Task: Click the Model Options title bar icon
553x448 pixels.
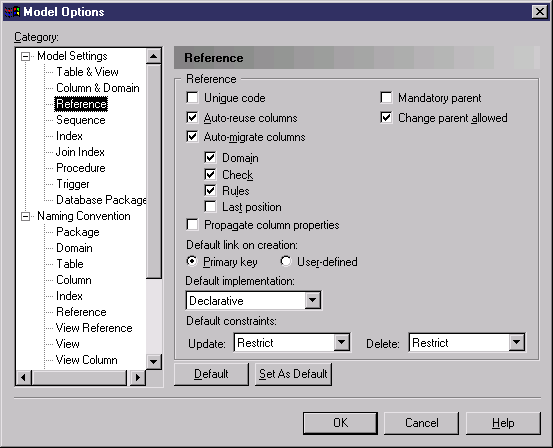Action: pyautogui.click(x=12, y=12)
